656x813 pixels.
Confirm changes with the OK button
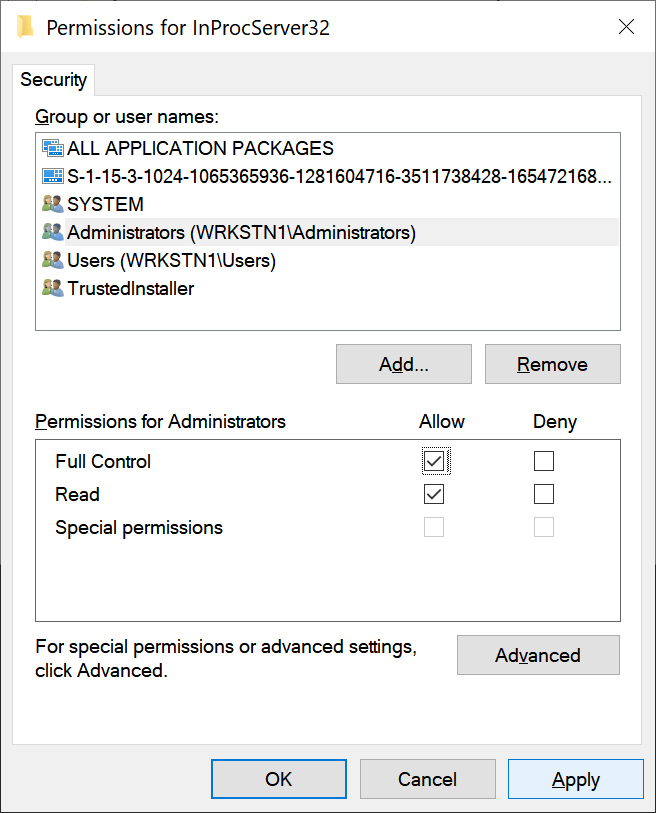[x=279, y=779]
